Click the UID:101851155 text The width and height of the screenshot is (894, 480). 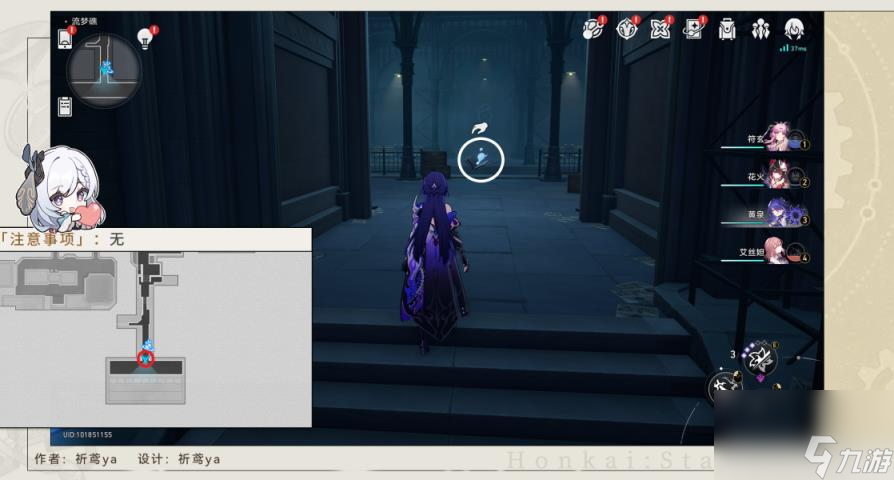(87, 435)
